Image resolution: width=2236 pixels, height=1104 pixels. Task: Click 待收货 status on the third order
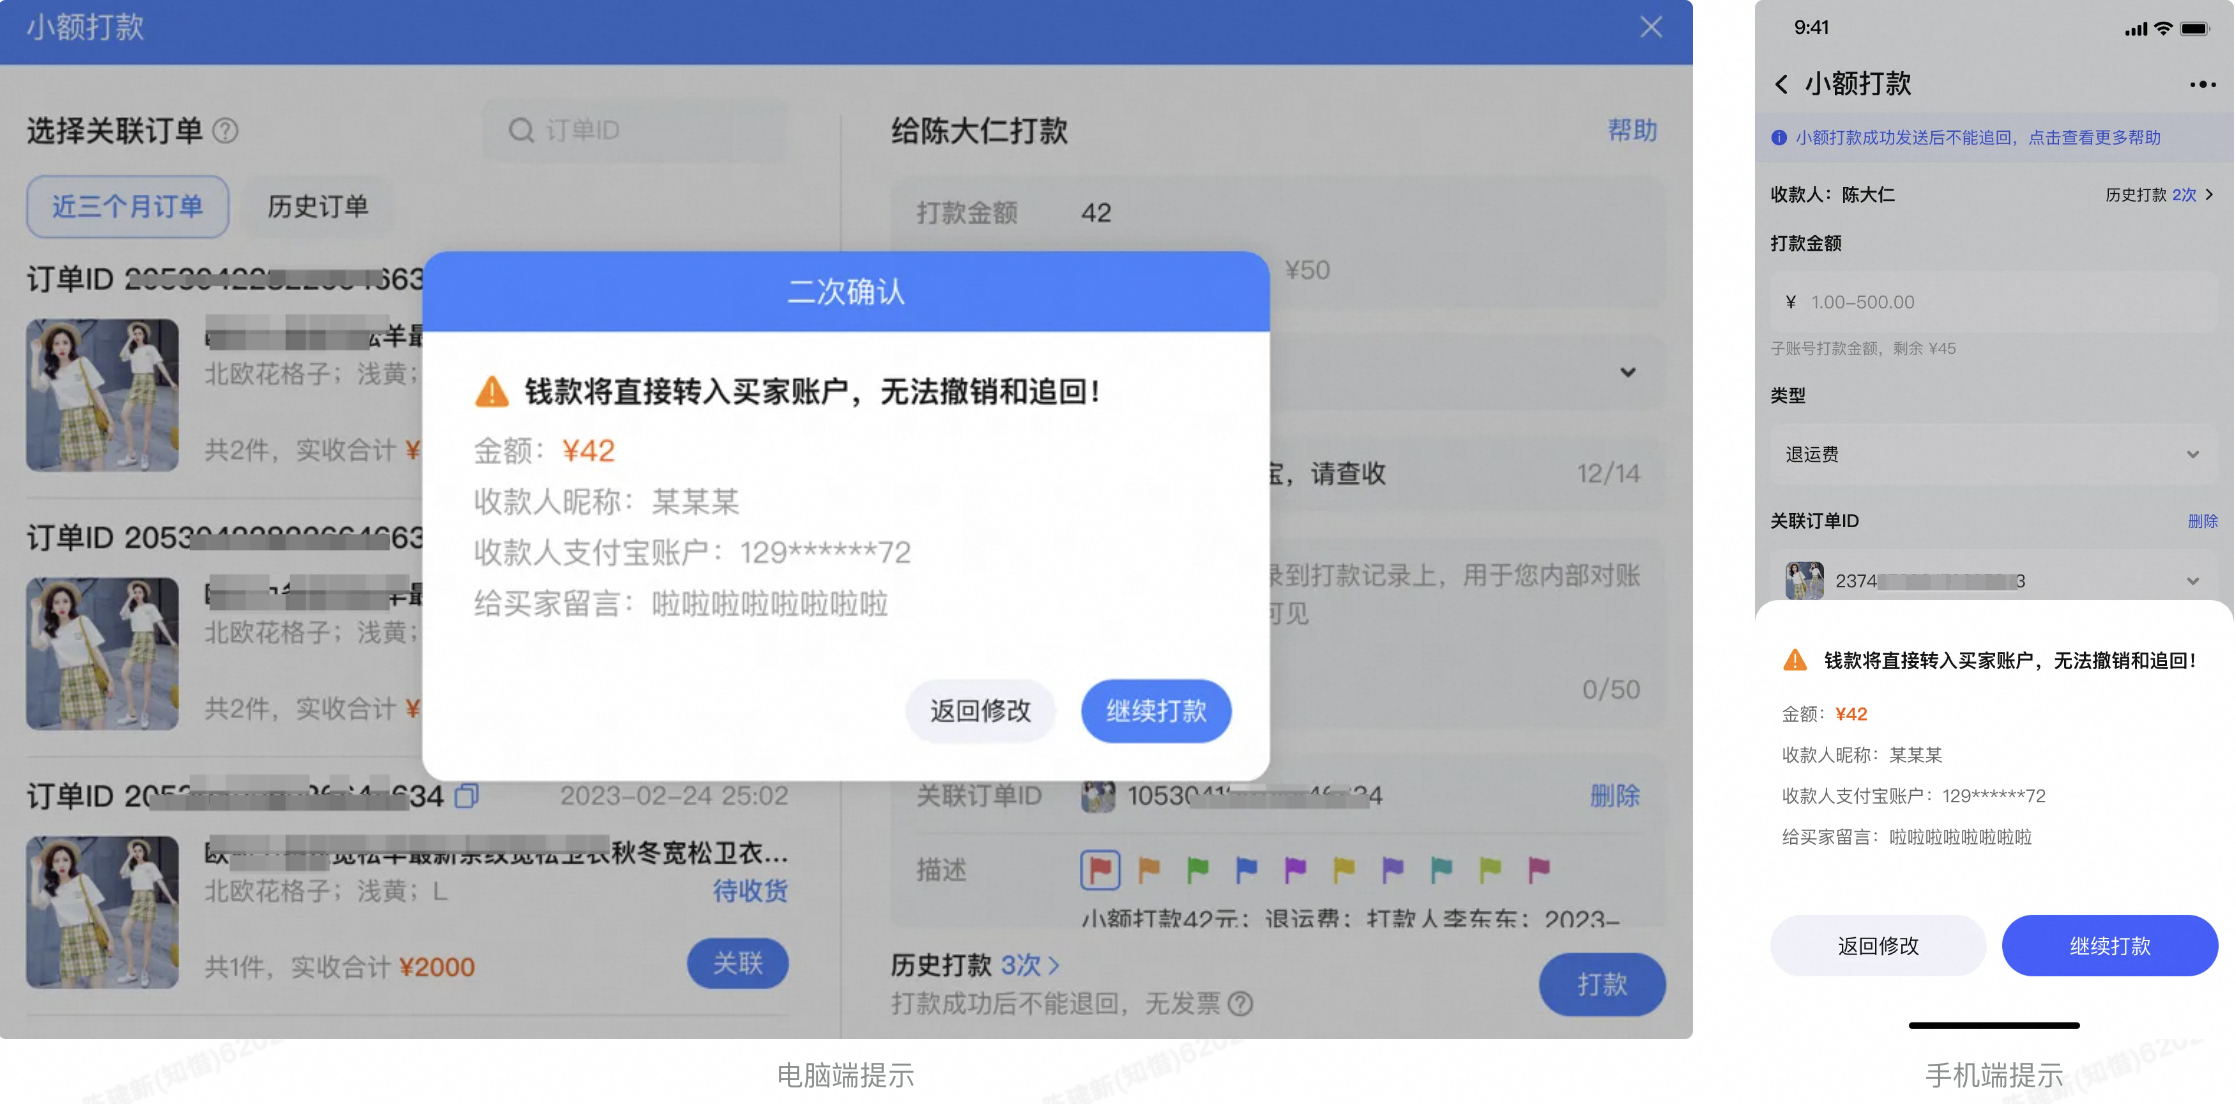[x=750, y=890]
